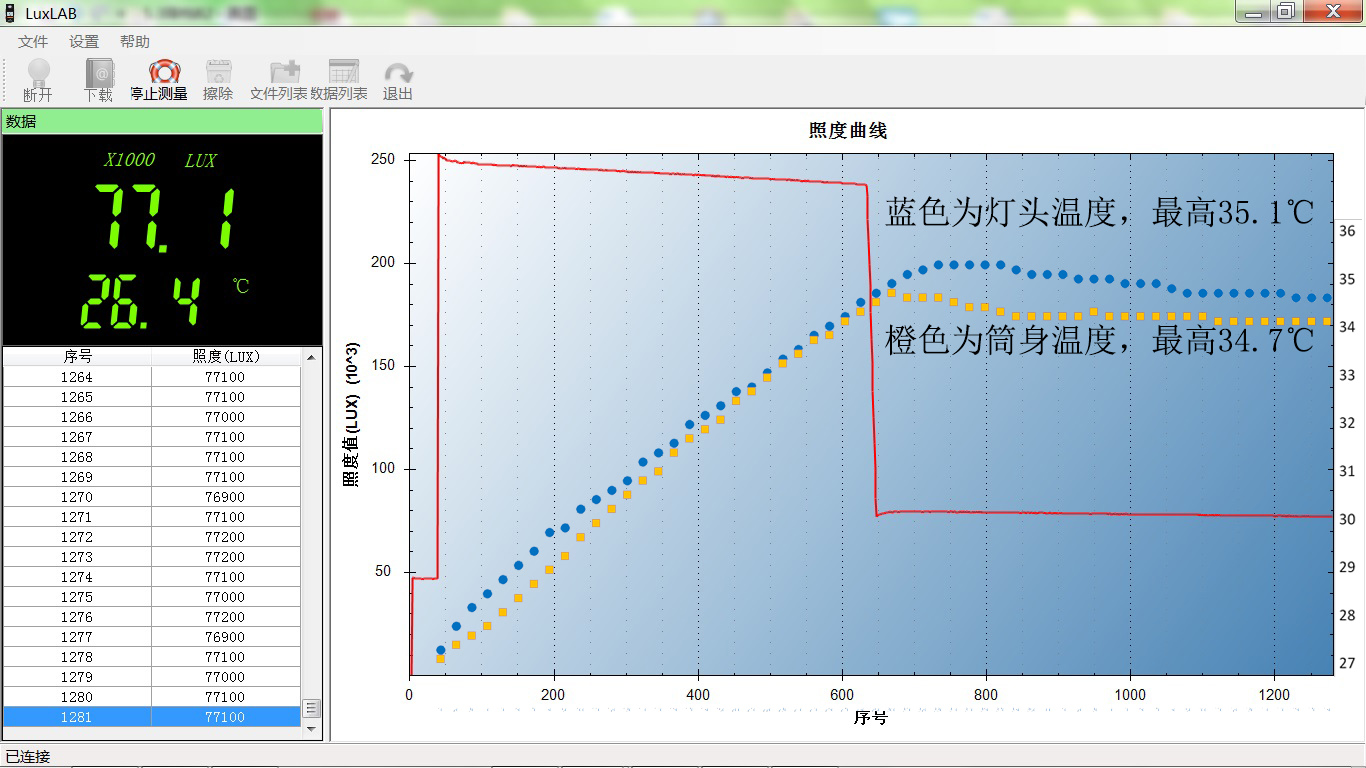Open the 帮助 menu
The width and height of the screenshot is (1366, 768).
135,42
